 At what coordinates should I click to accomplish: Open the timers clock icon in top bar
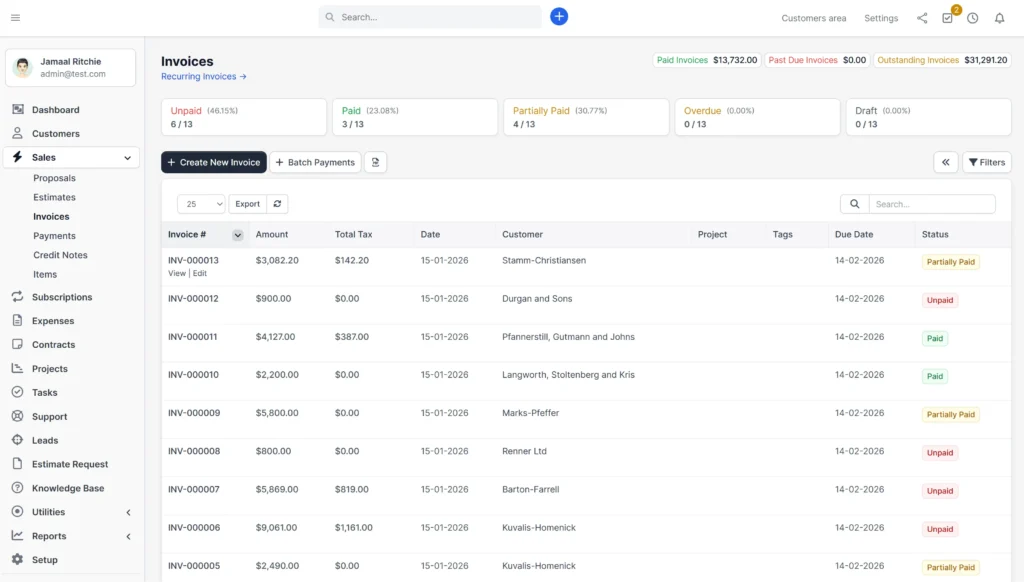[971, 17]
